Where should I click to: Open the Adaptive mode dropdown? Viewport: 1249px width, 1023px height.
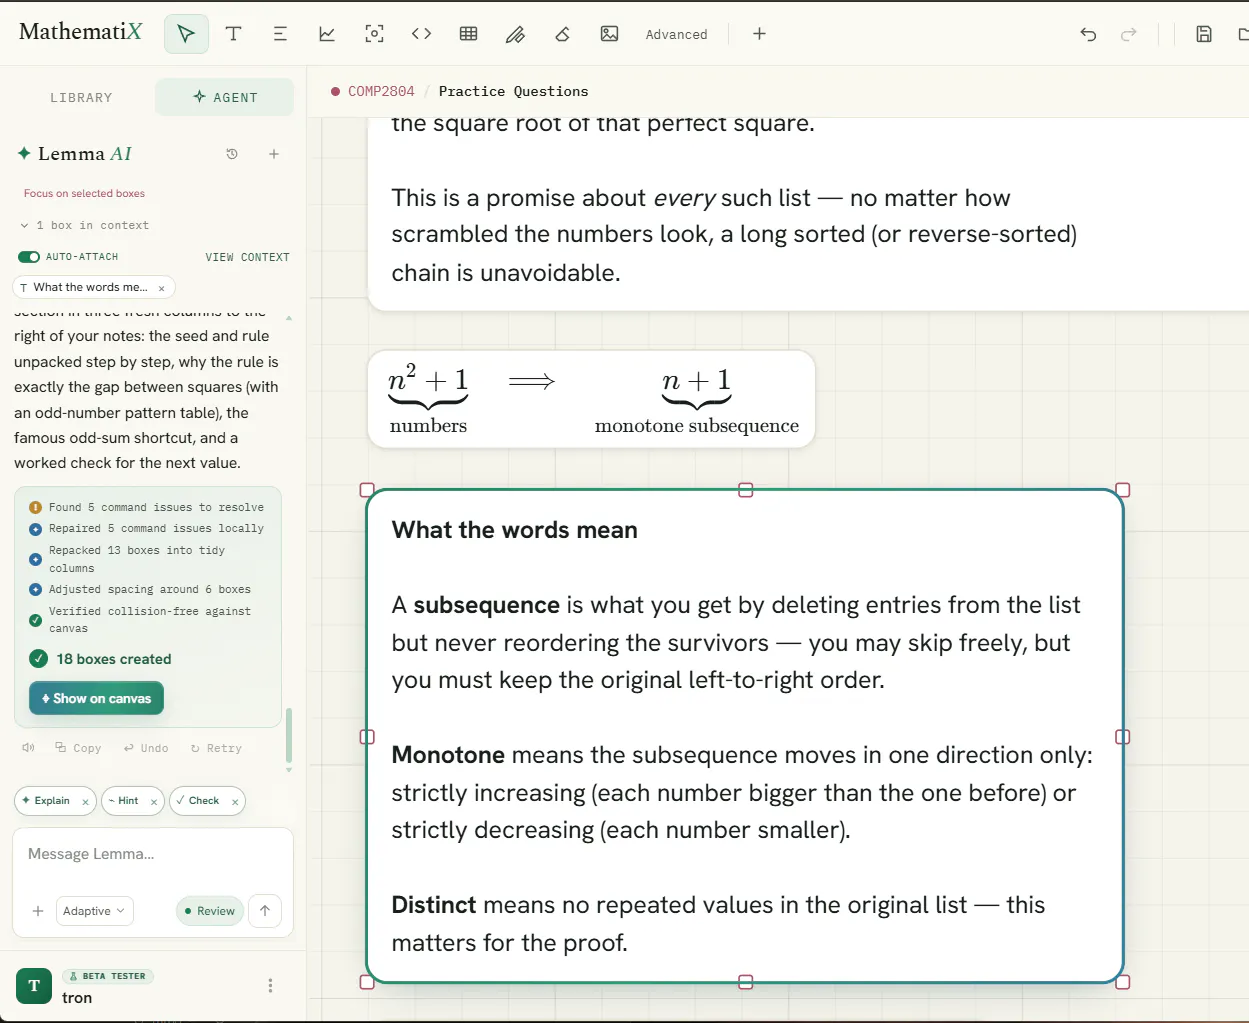click(94, 911)
